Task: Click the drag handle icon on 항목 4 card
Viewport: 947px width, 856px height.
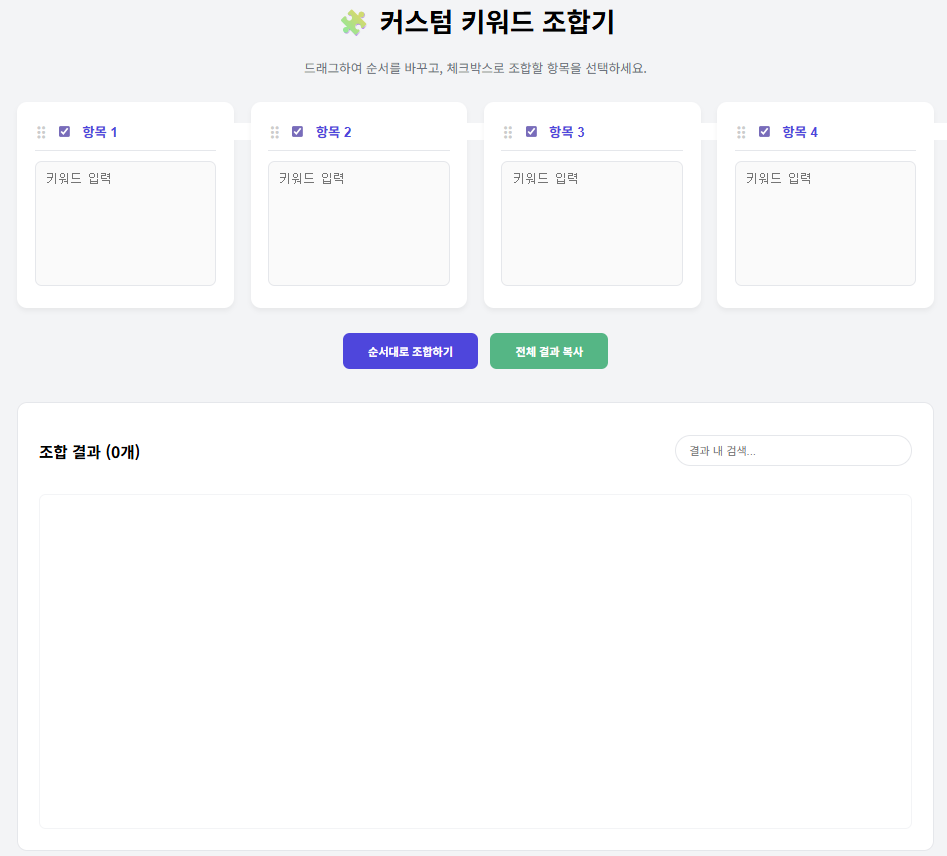Action: [741, 130]
